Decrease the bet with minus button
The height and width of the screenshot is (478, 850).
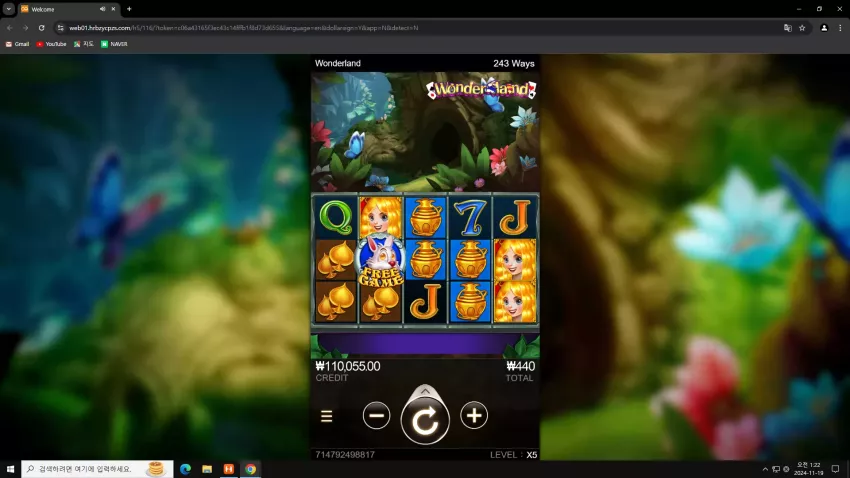click(376, 416)
